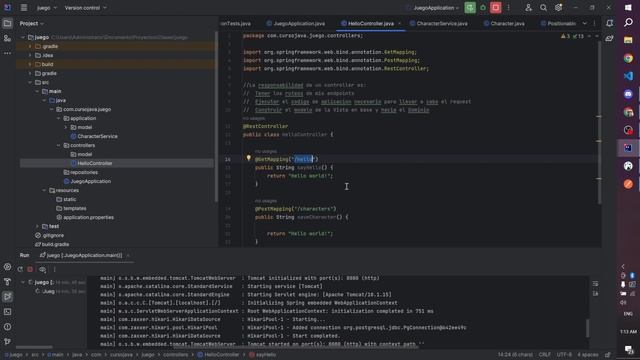Stop process in Run panel toolbar
The width and height of the screenshot is (640, 360).
(30, 269)
